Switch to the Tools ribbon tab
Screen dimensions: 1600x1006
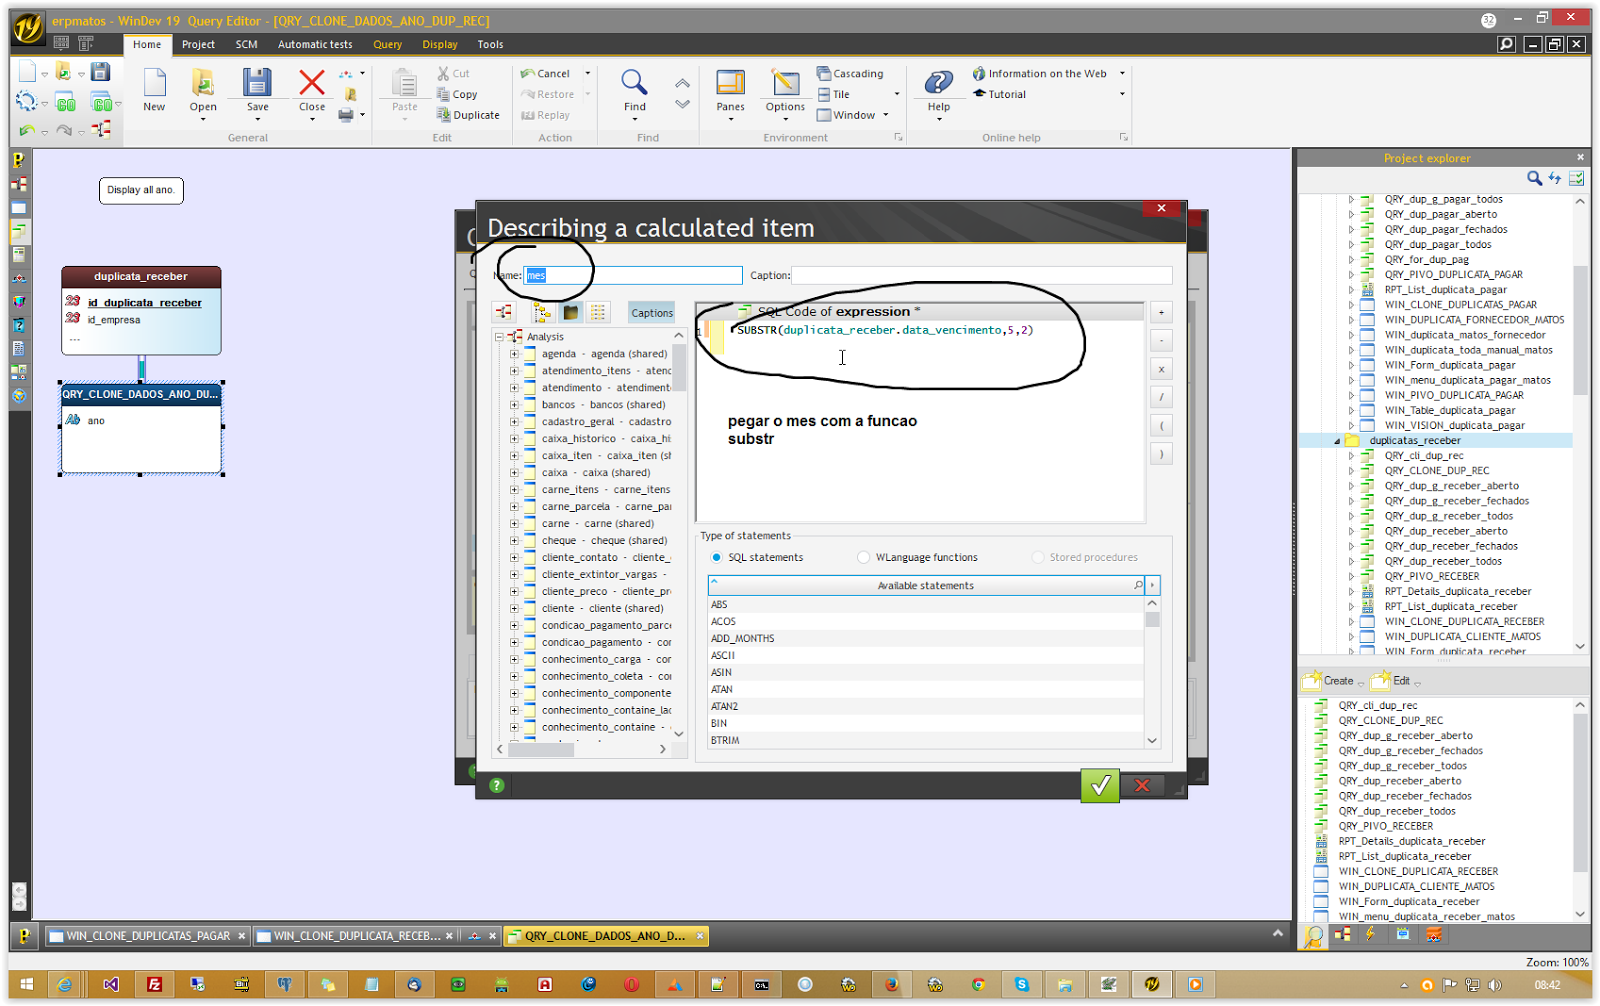click(490, 44)
